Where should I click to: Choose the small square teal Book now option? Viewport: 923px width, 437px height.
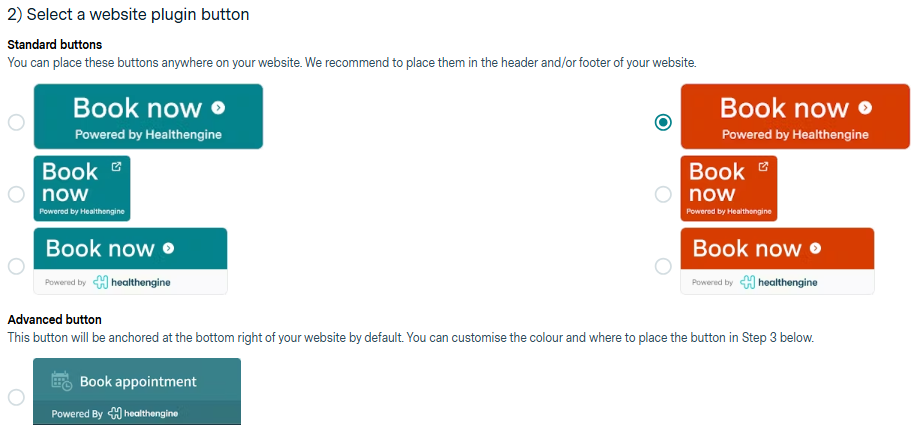coord(16,194)
